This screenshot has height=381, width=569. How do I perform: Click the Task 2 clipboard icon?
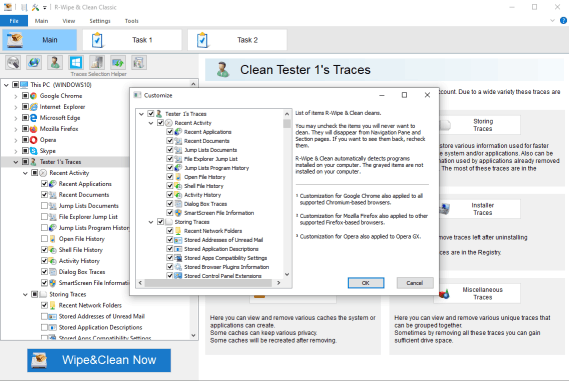pyautogui.click(x=202, y=40)
